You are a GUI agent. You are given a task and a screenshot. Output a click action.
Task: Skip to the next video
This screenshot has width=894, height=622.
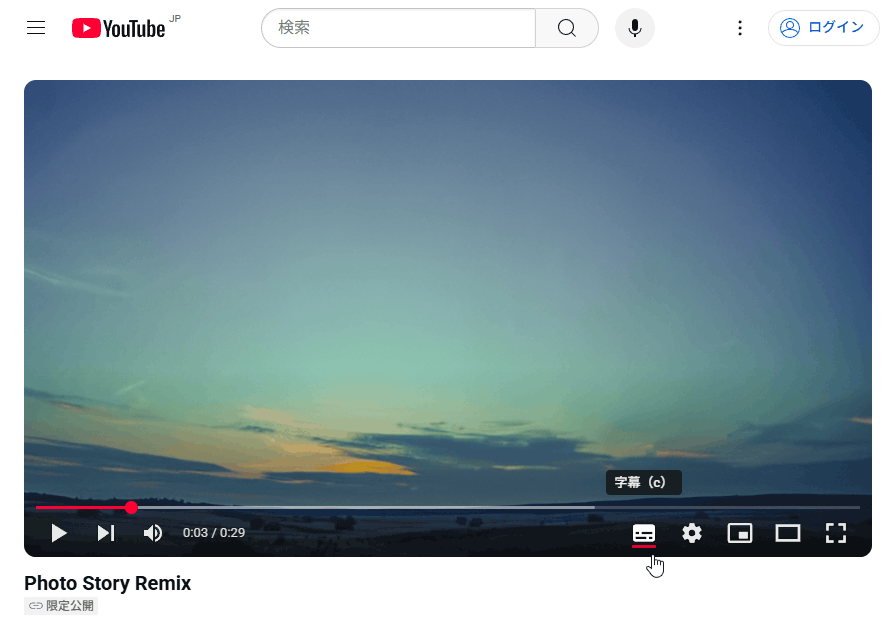[106, 533]
